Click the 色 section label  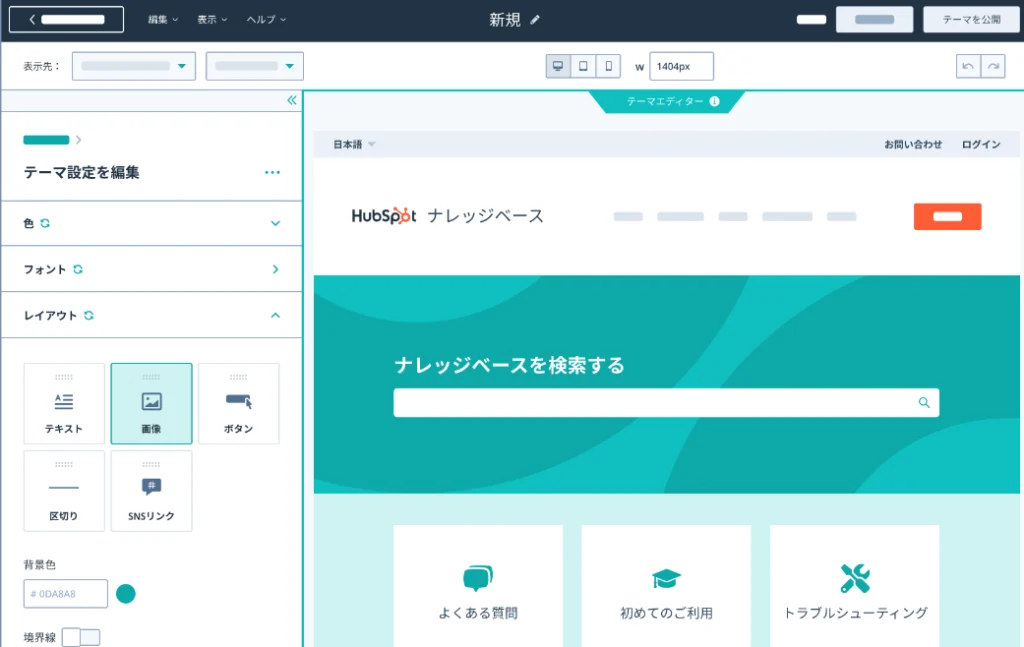[29, 223]
